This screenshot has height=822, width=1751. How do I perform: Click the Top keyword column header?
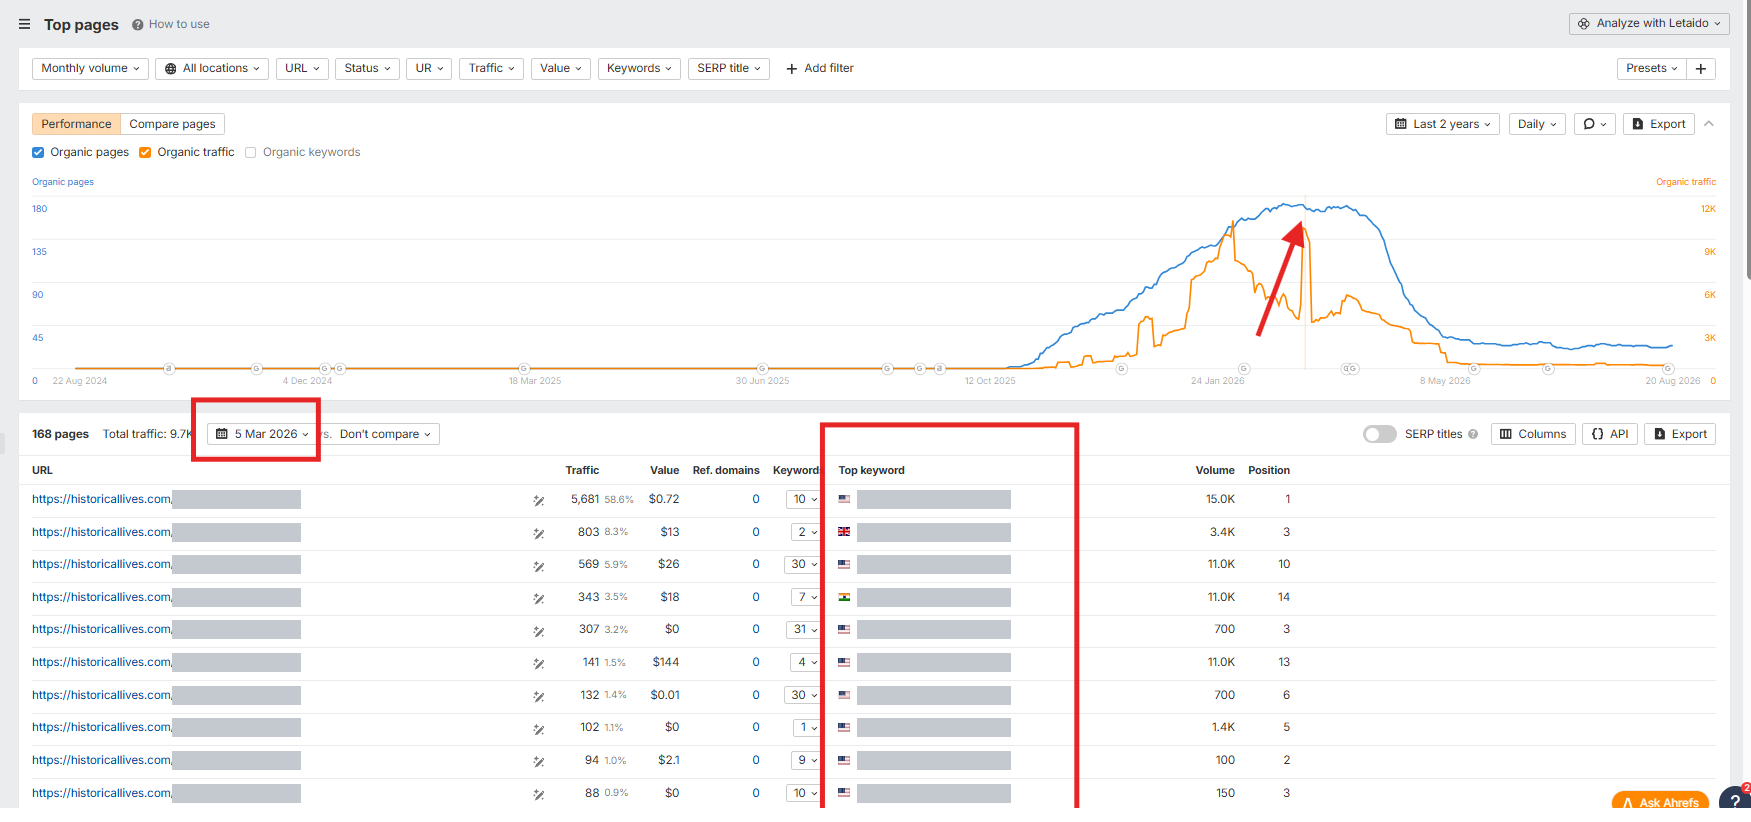coord(871,470)
